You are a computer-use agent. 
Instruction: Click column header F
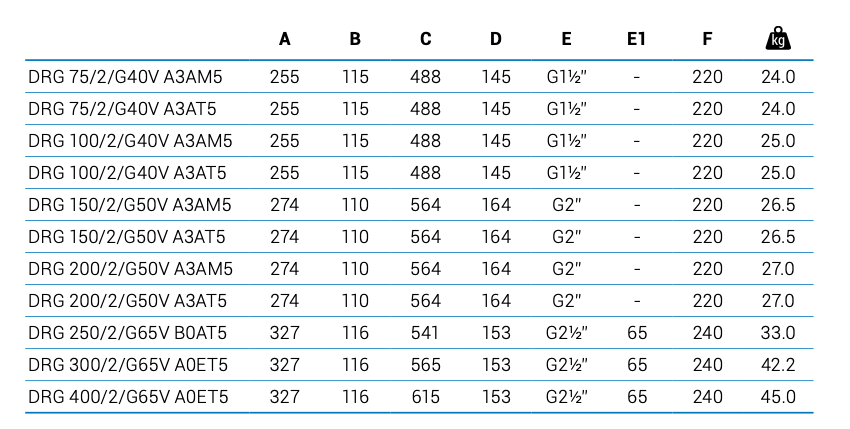coord(707,40)
